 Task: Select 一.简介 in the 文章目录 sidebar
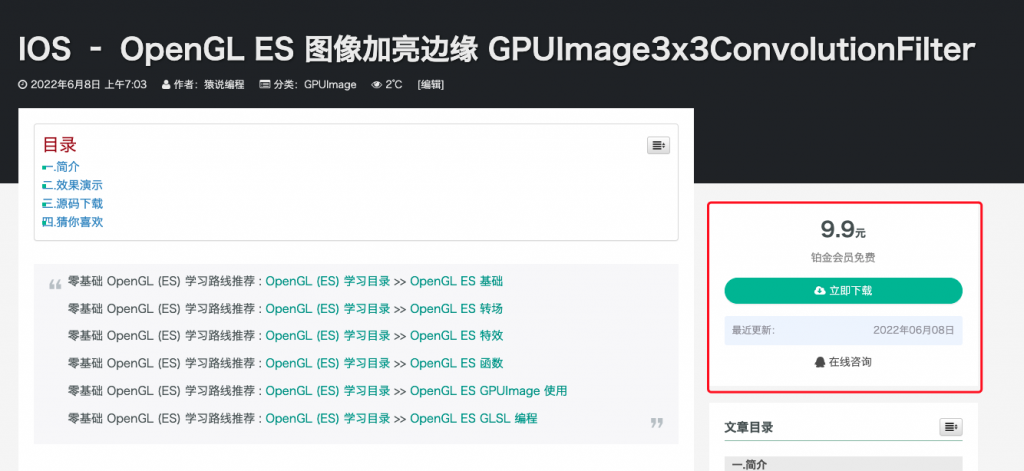click(x=843, y=464)
